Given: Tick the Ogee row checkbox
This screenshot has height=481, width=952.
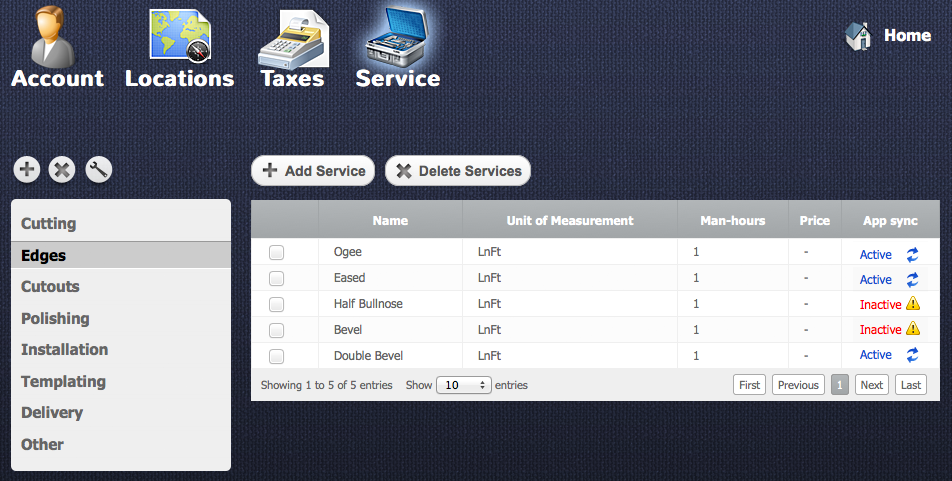Looking at the screenshot, I should [x=276, y=252].
